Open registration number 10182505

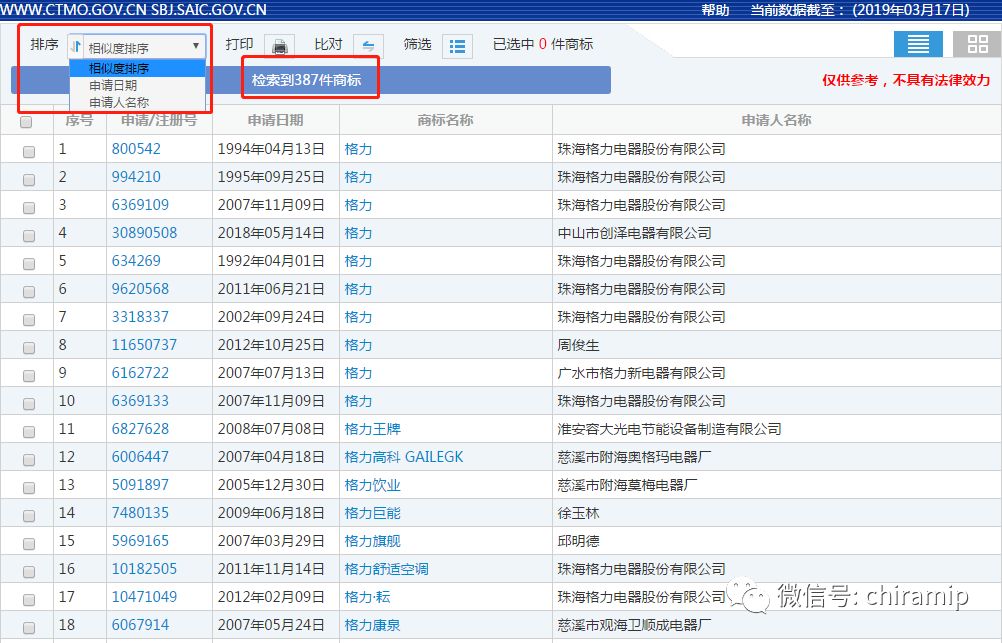tap(144, 569)
